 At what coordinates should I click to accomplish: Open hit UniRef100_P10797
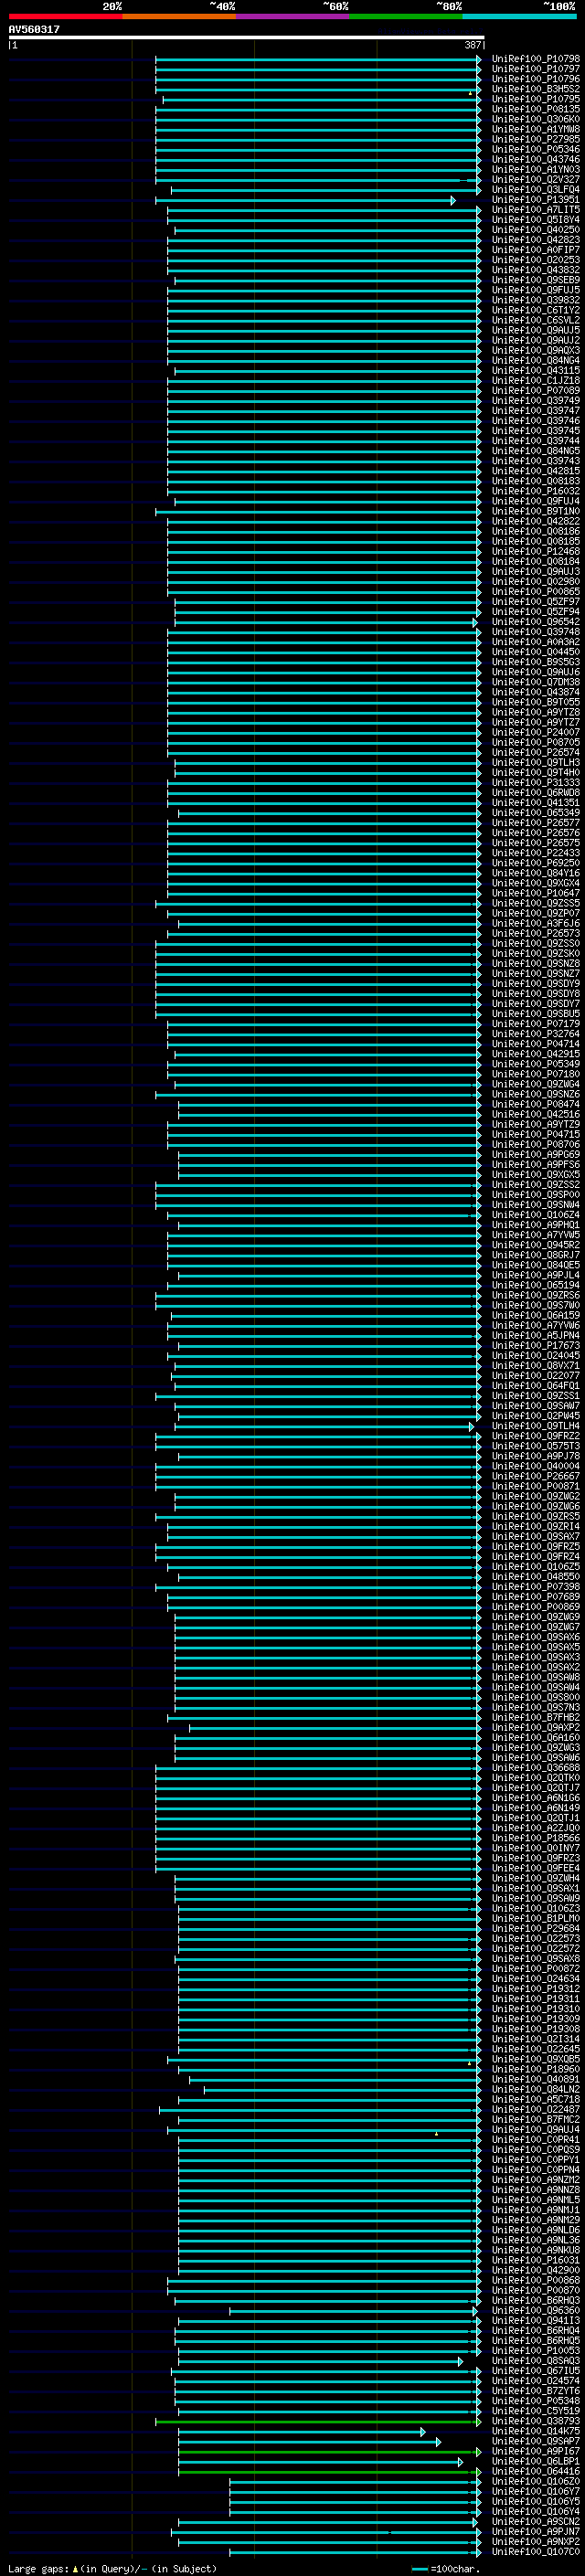[x=536, y=69]
